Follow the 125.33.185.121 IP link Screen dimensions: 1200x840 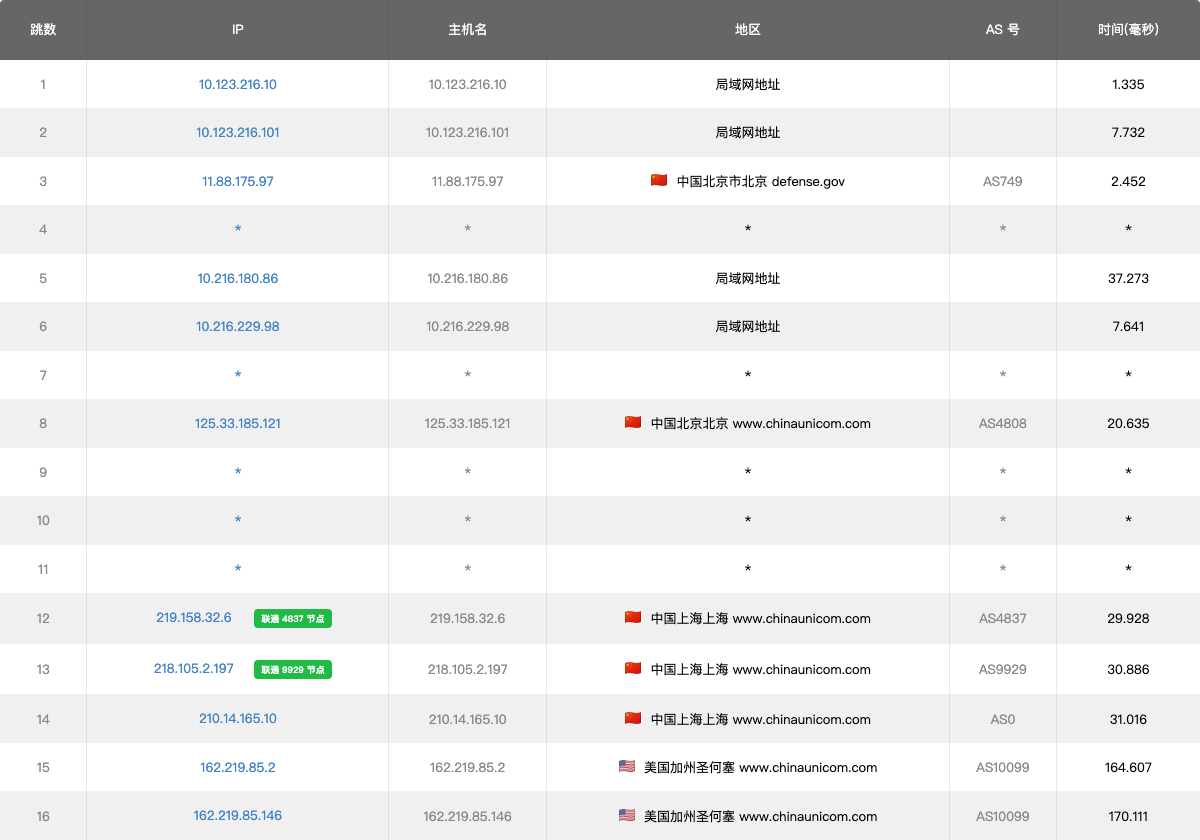[237, 424]
